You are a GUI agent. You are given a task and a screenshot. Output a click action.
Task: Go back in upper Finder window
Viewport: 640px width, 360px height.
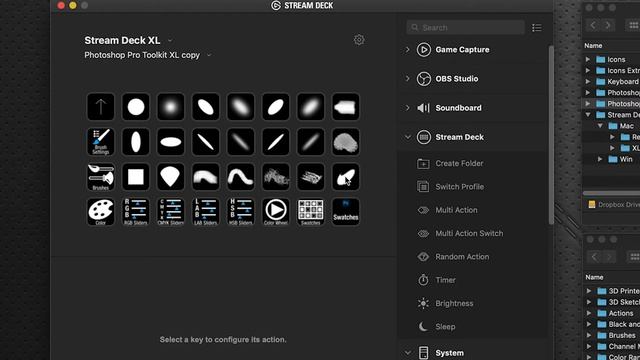[x=593, y=25]
